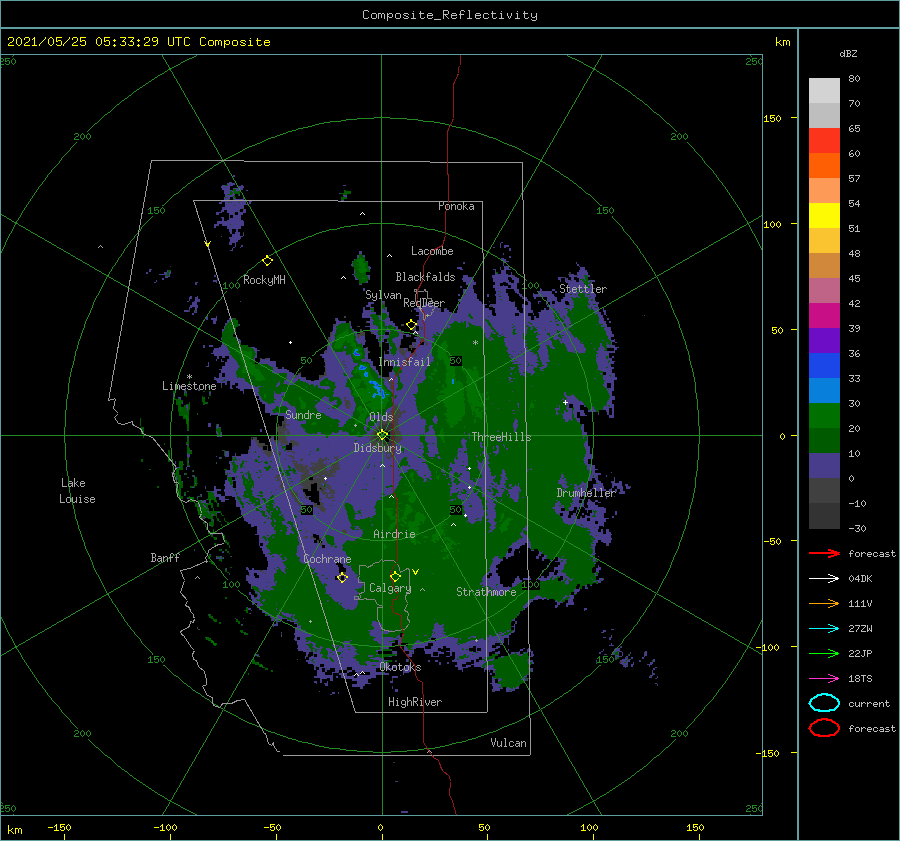Click the Cochrane town label
The width and height of the screenshot is (900, 841).
[327, 559]
